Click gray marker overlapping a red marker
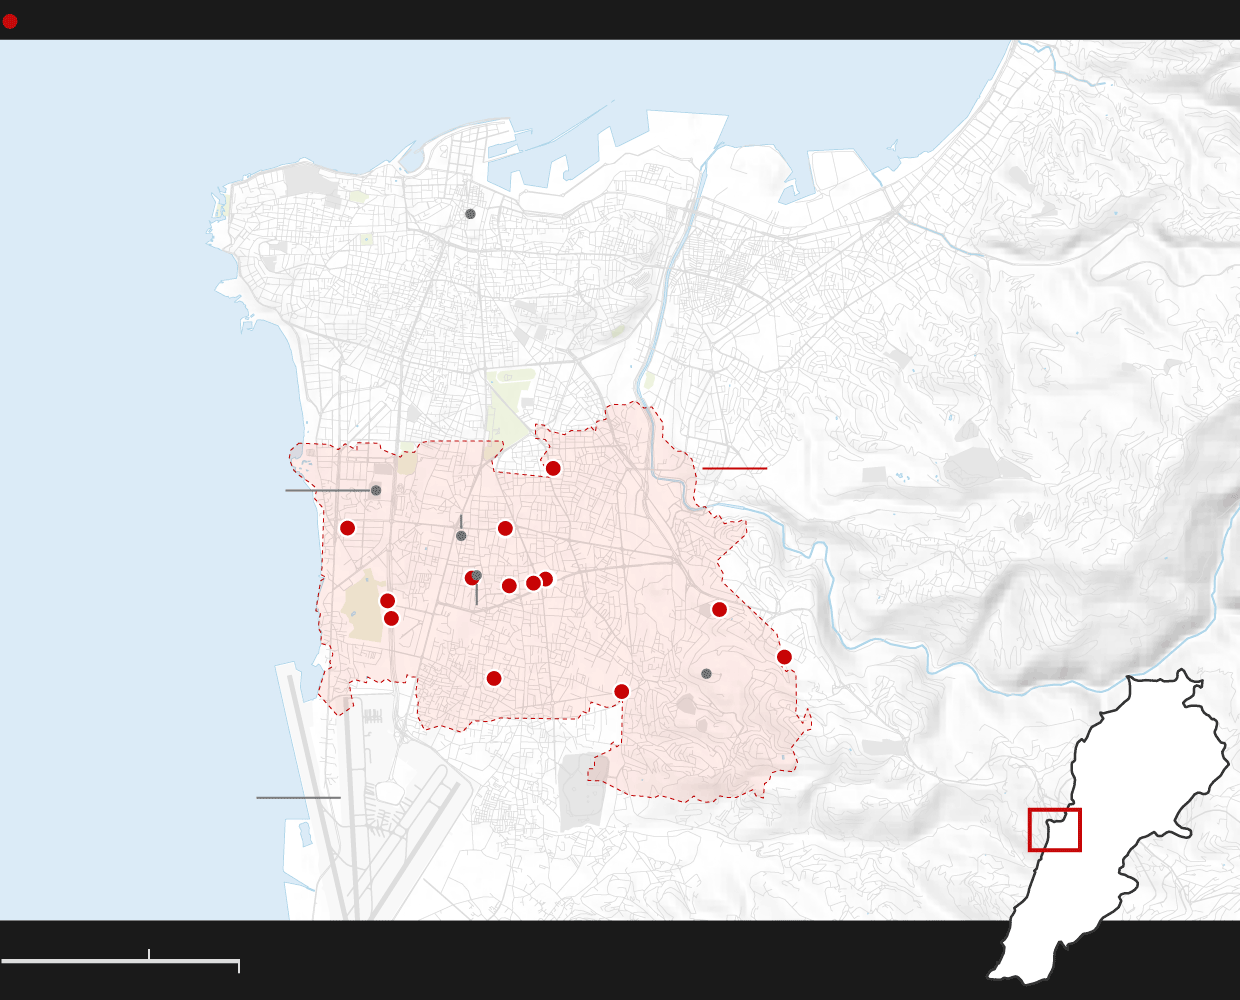Viewport: 1240px width, 1000px height. tap(477, 575)
